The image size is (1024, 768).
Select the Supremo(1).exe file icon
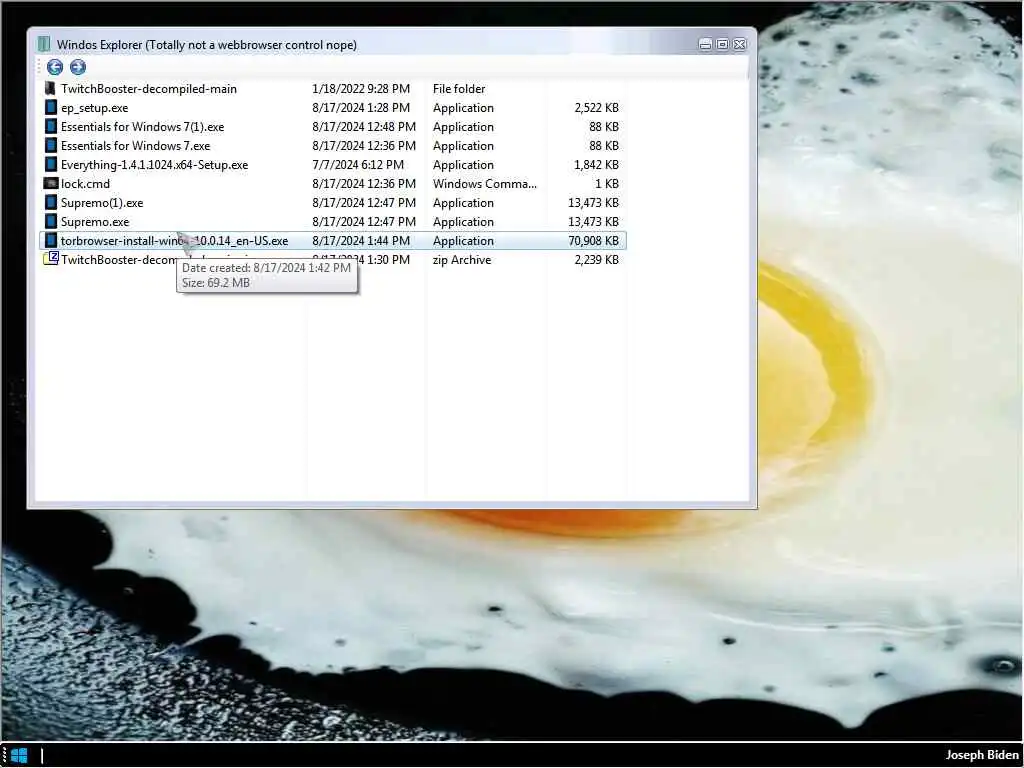tap(50, 202)
